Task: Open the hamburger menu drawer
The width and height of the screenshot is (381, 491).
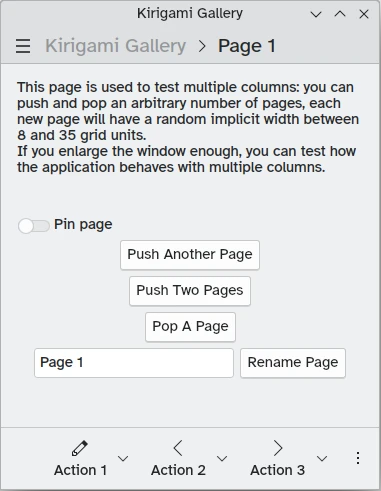Action: [x=23, y=46]
